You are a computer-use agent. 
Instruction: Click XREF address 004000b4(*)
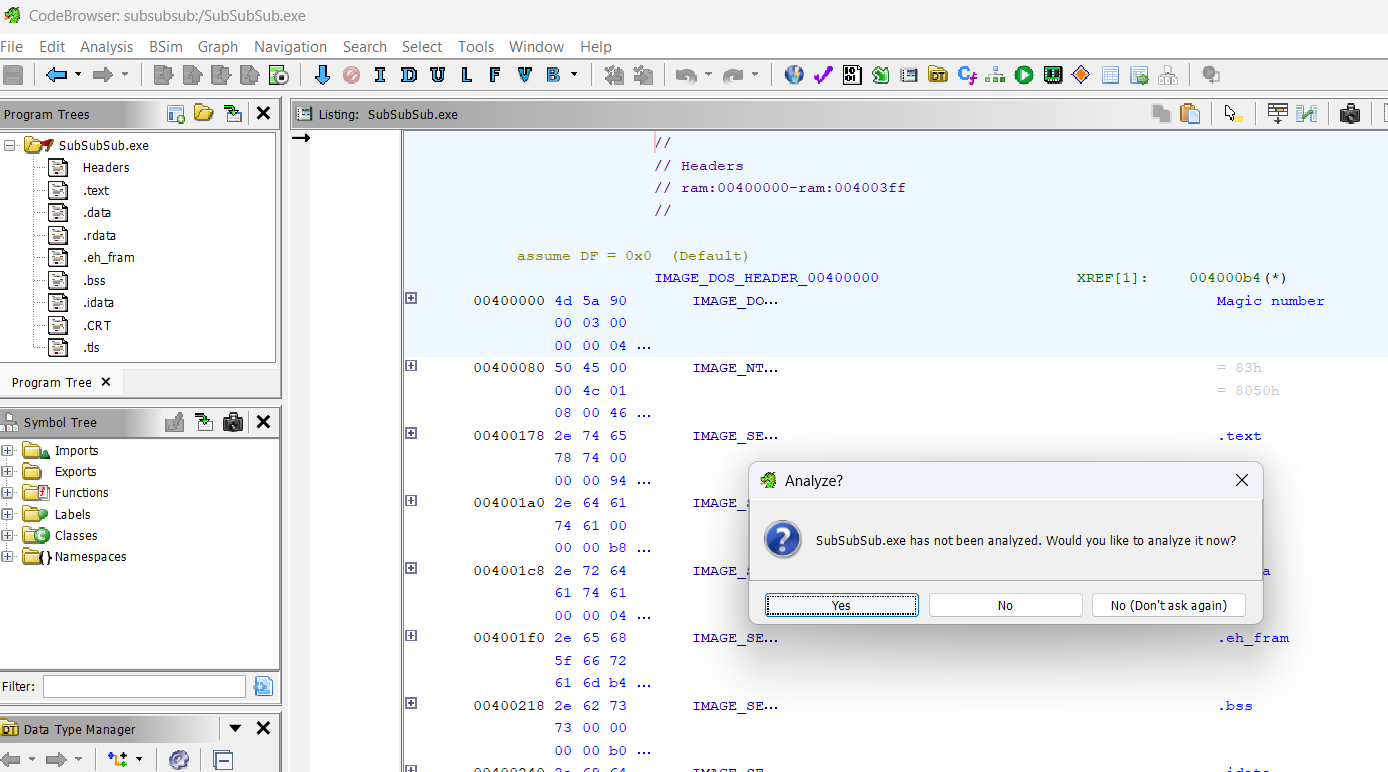1238,278
